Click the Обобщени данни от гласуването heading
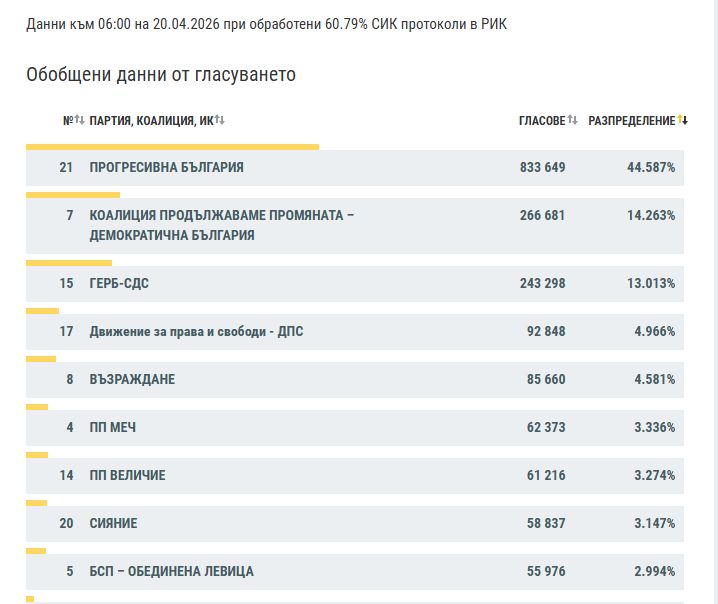 161,75
